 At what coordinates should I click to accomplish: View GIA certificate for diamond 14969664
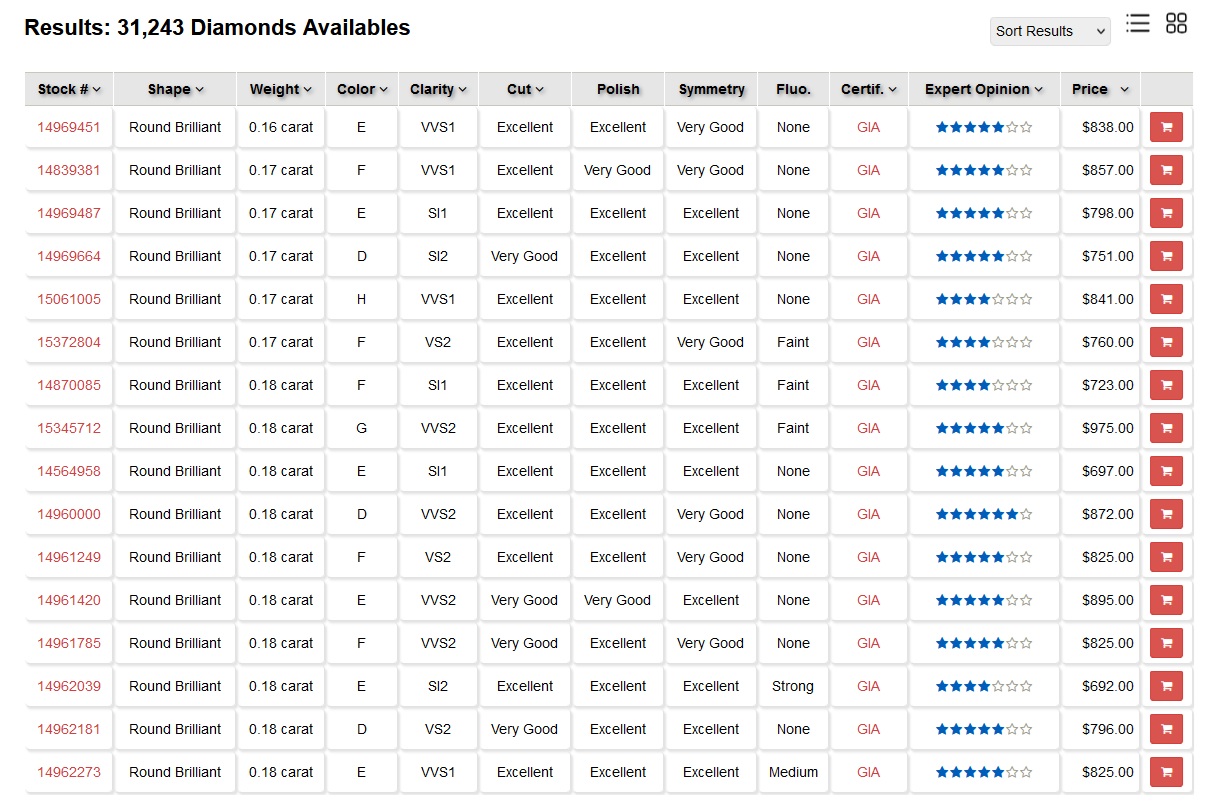tap(868, 256)
